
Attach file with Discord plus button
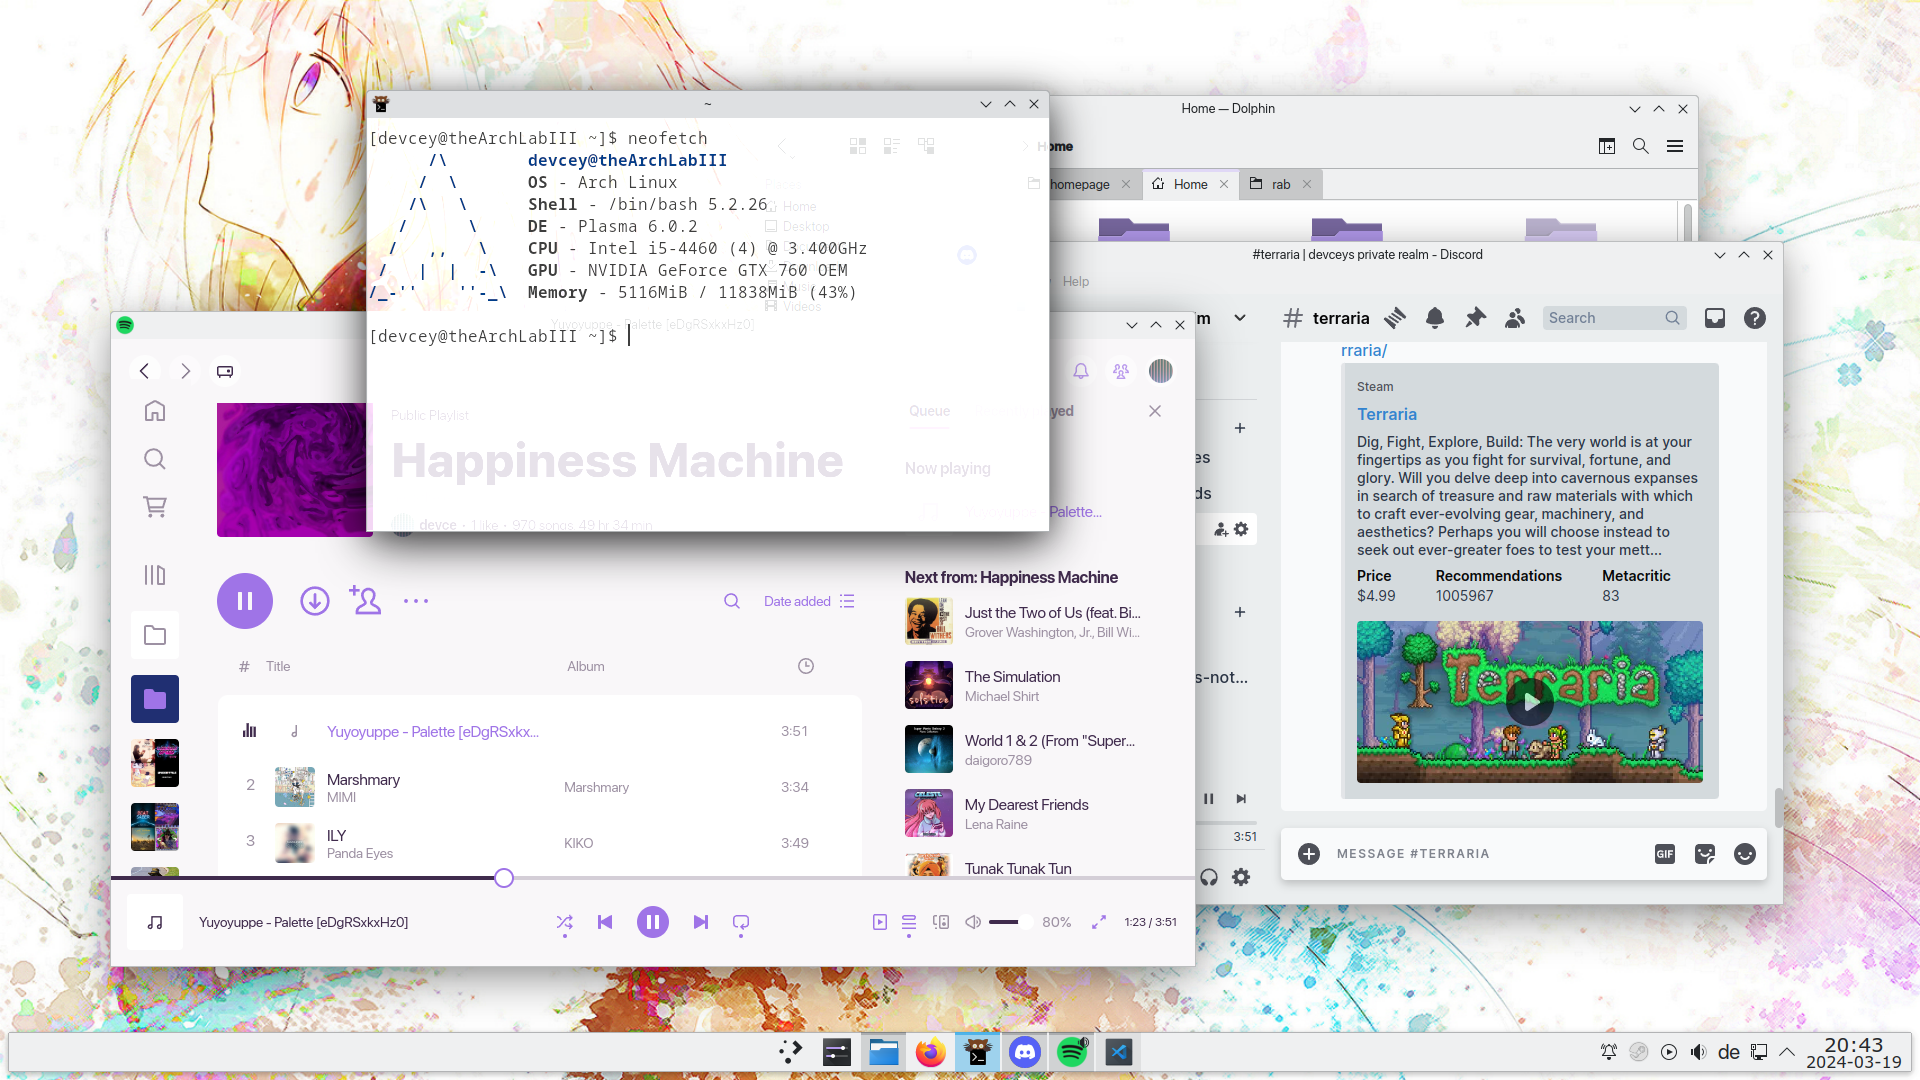pyautogui.click(x=1309, y=854)
